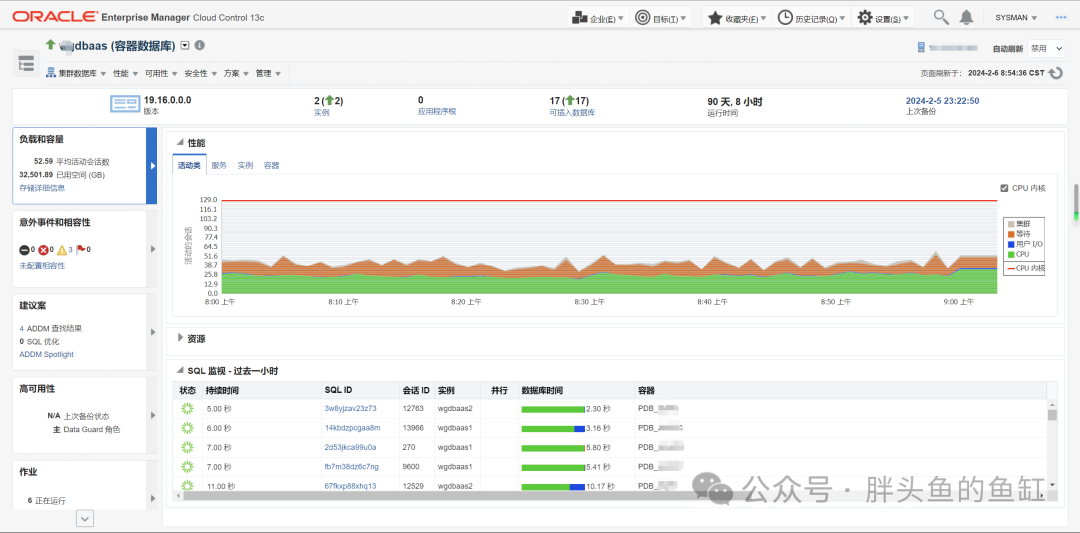The height and width of the screenshot is (533, 1080).
Task: Open last backup 2024-2-5 23:22:50 link
Action: pos(942,101)
